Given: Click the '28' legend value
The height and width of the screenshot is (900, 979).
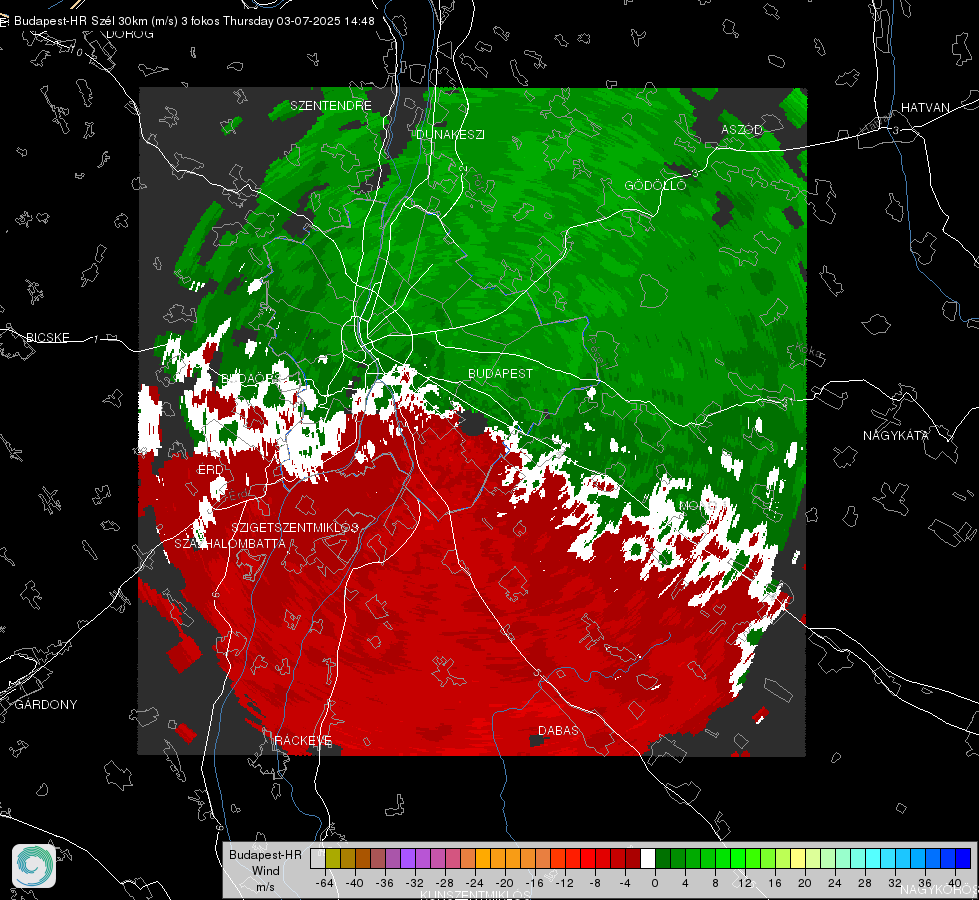Looking at the screenshot, I should [x=865, y=883].
